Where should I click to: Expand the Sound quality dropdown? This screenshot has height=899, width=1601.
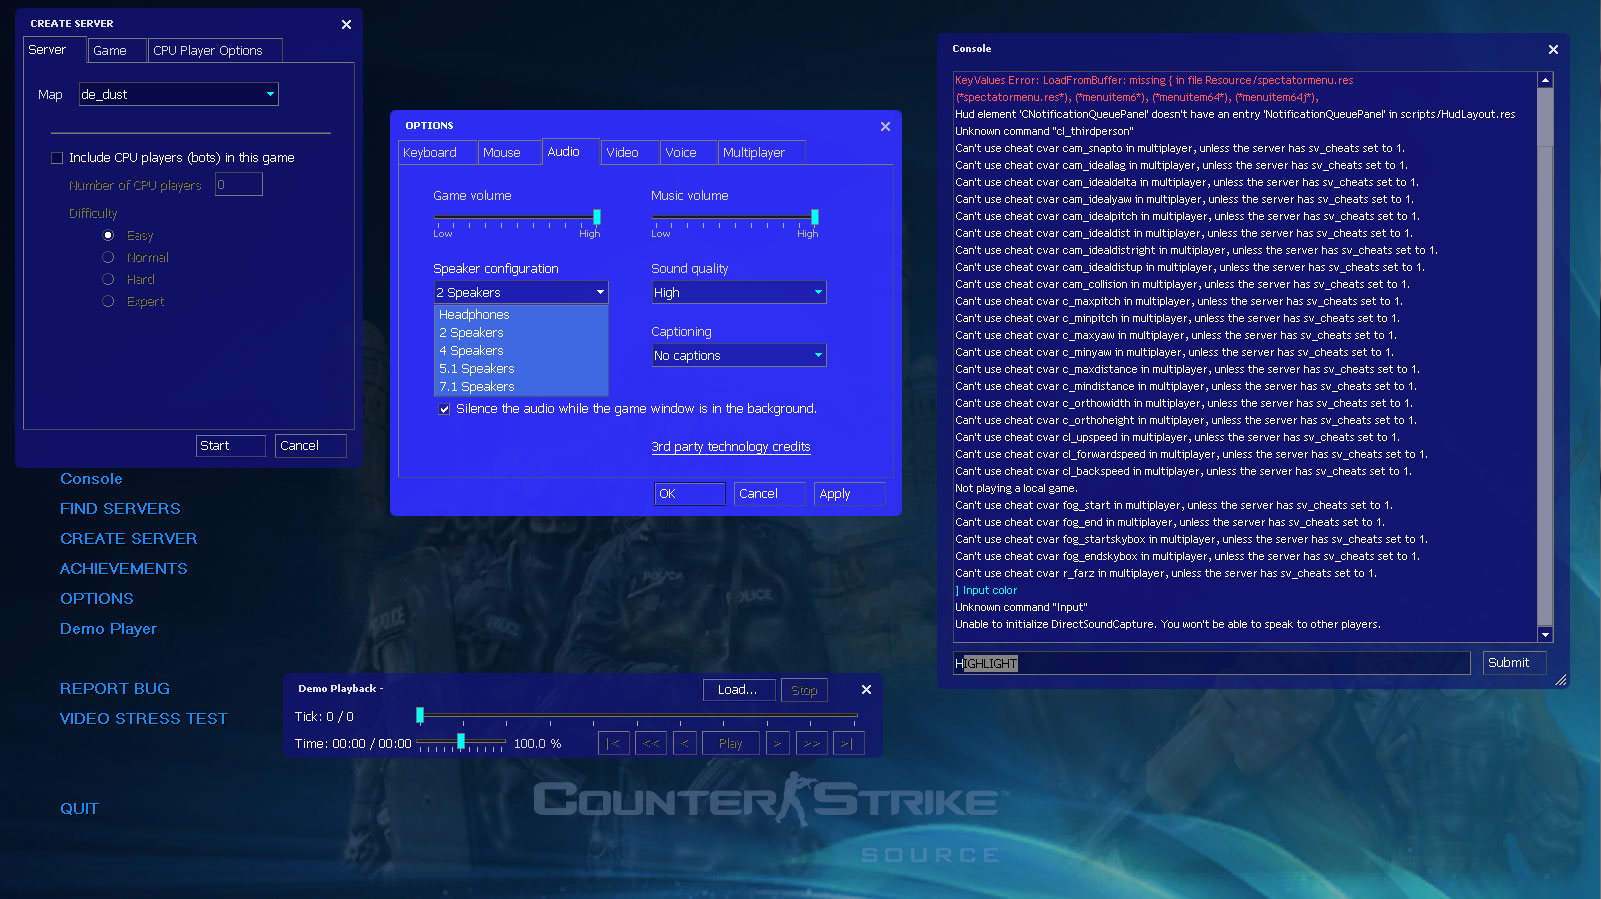pos(739,292)
